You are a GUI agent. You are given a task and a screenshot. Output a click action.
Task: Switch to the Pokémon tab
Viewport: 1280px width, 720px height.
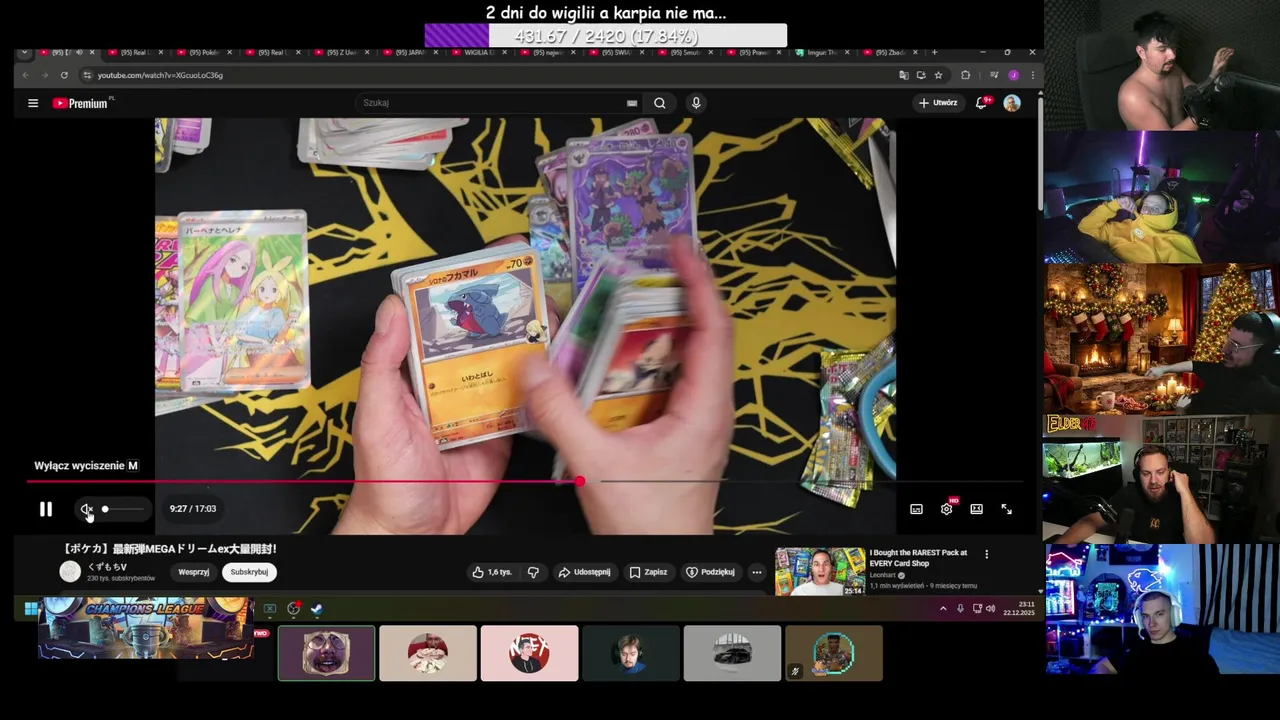click(205, 52)
